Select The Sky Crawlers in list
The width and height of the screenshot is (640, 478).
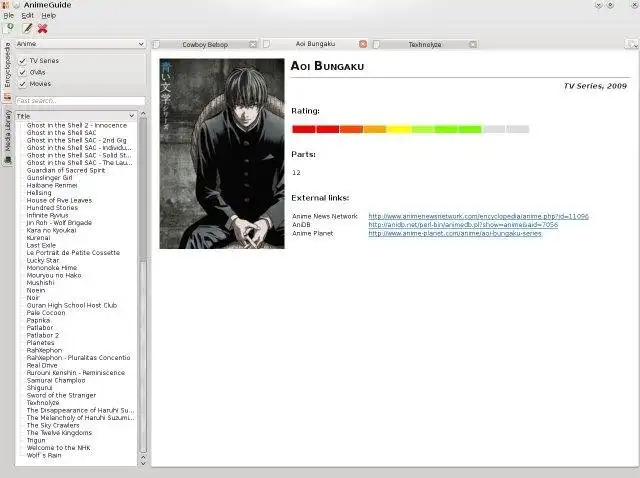tap(53, 425)
